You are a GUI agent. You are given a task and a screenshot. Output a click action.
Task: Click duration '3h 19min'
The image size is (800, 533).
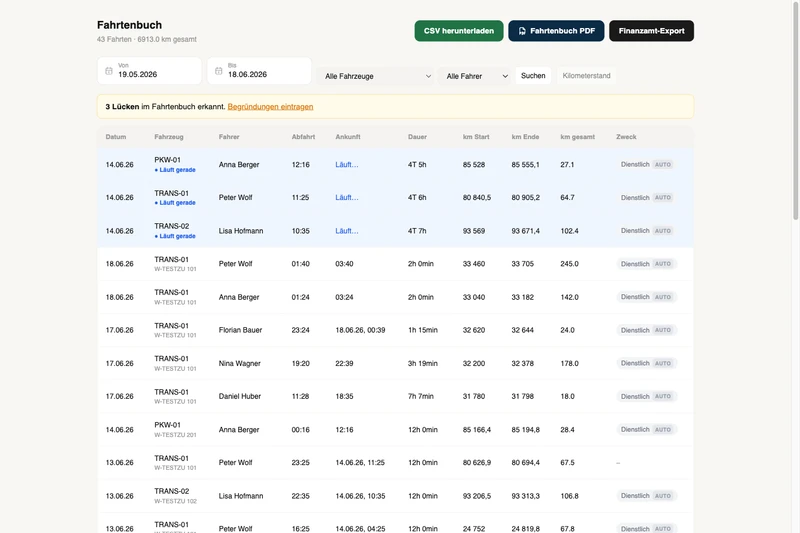click(x=422, y=363)
